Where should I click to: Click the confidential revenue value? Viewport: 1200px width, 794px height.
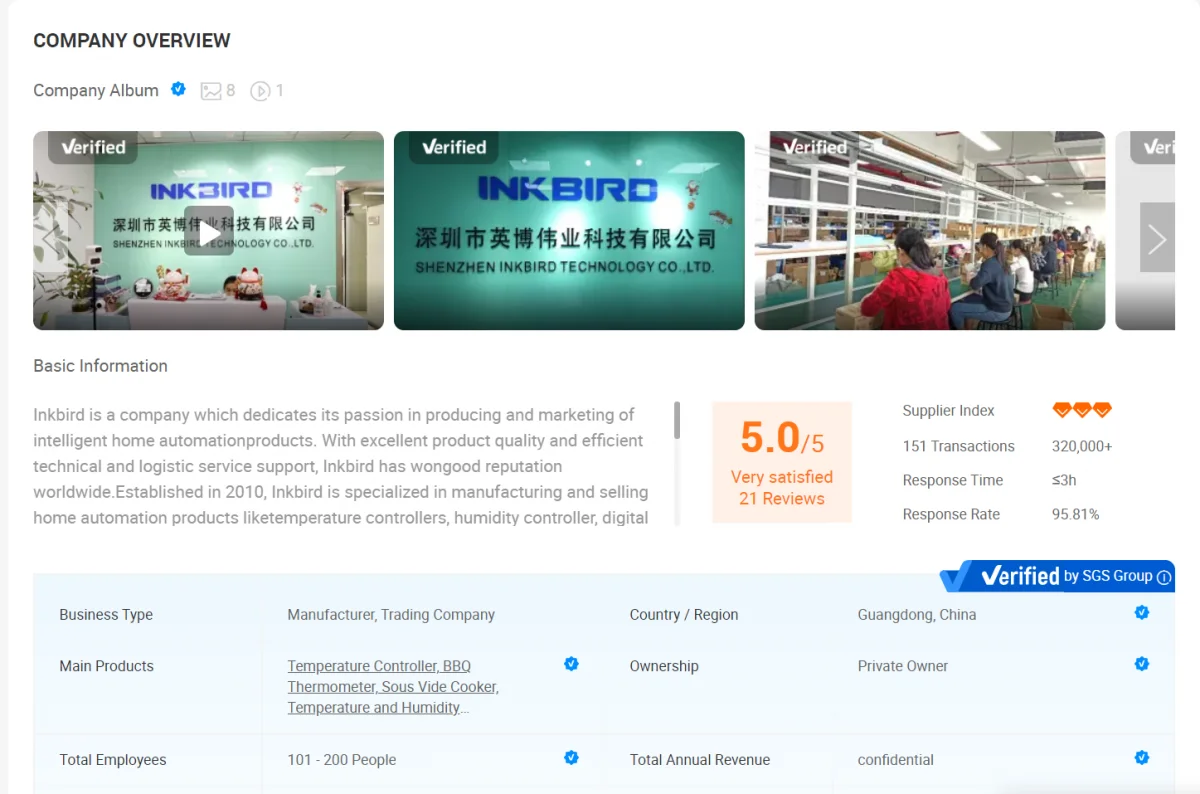click(896, 760)
